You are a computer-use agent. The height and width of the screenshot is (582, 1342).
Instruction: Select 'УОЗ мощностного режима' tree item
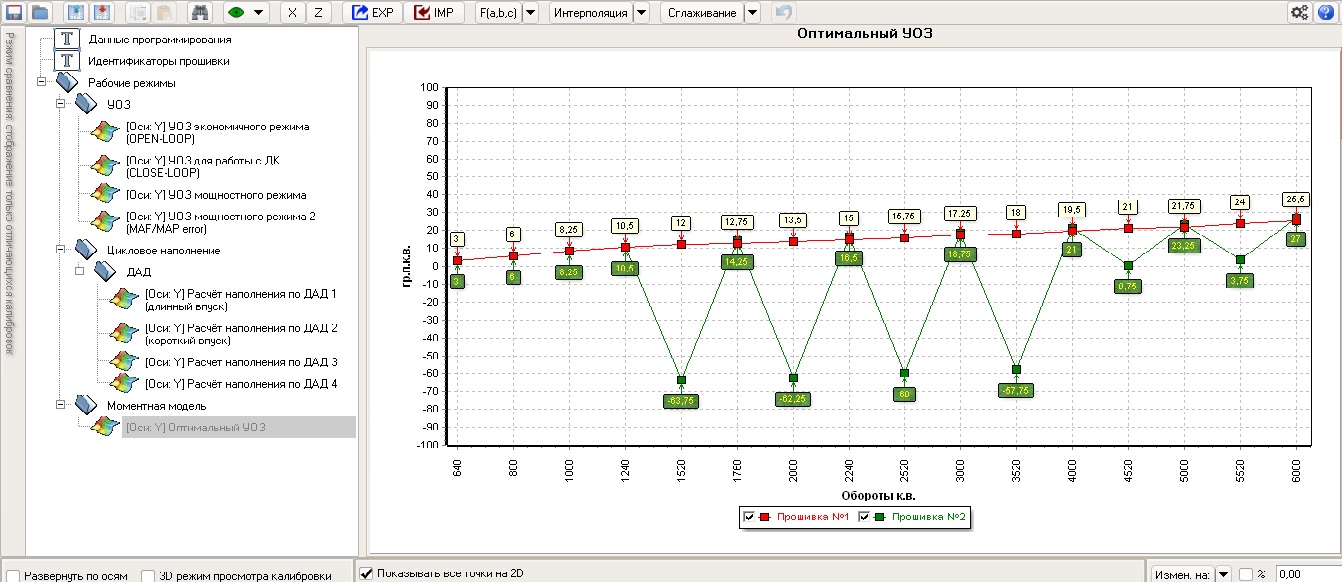(216, 195)
